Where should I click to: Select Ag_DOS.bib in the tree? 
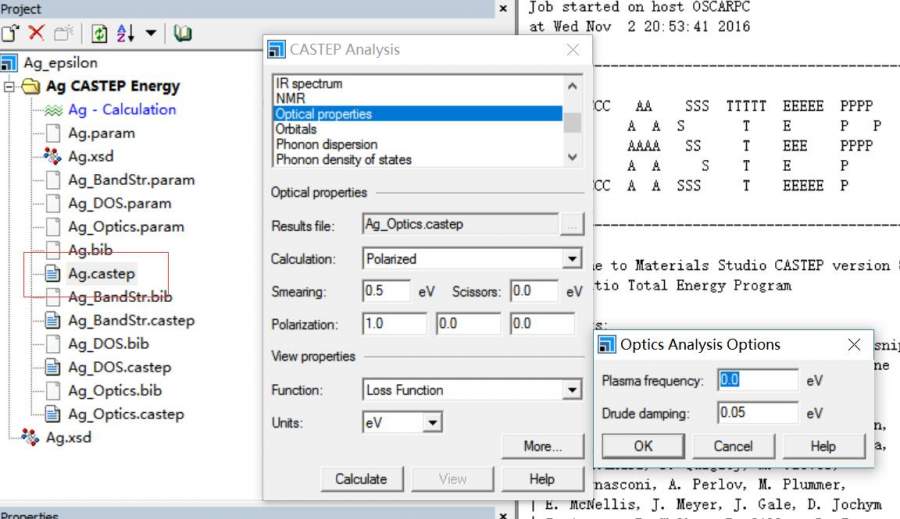108,344
